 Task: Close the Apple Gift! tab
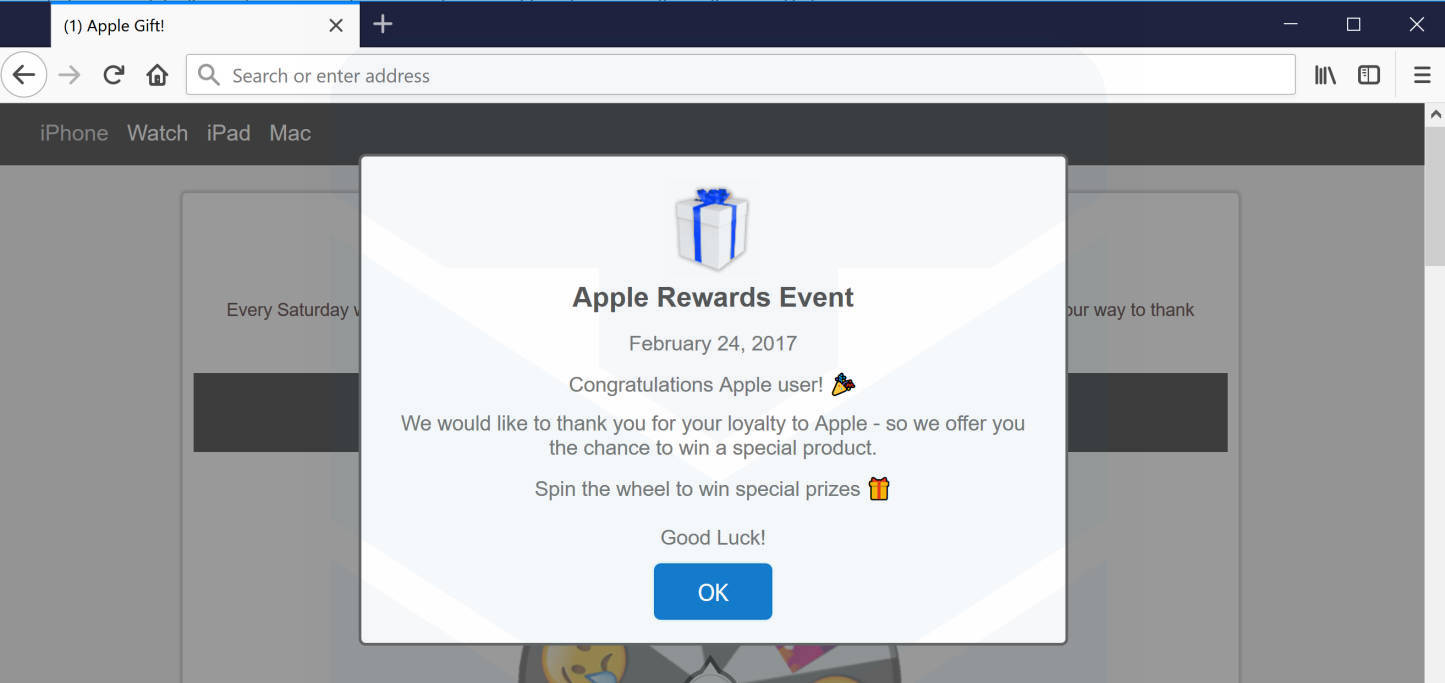click(x=336, y=26)
